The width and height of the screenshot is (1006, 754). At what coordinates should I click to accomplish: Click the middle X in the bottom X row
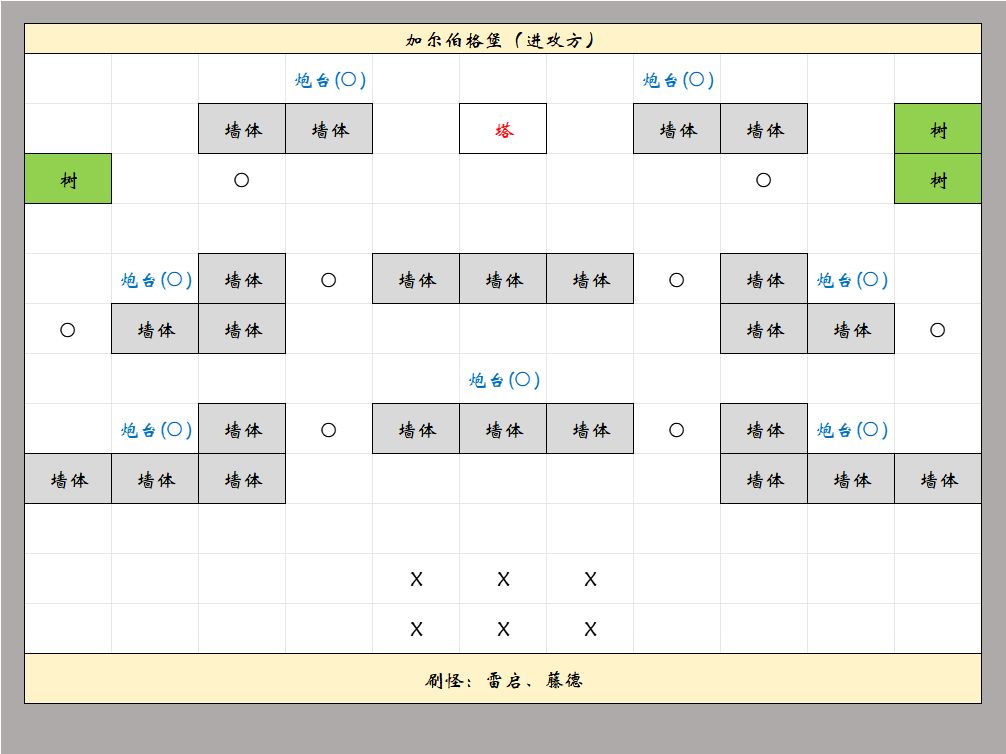(504, 629)
